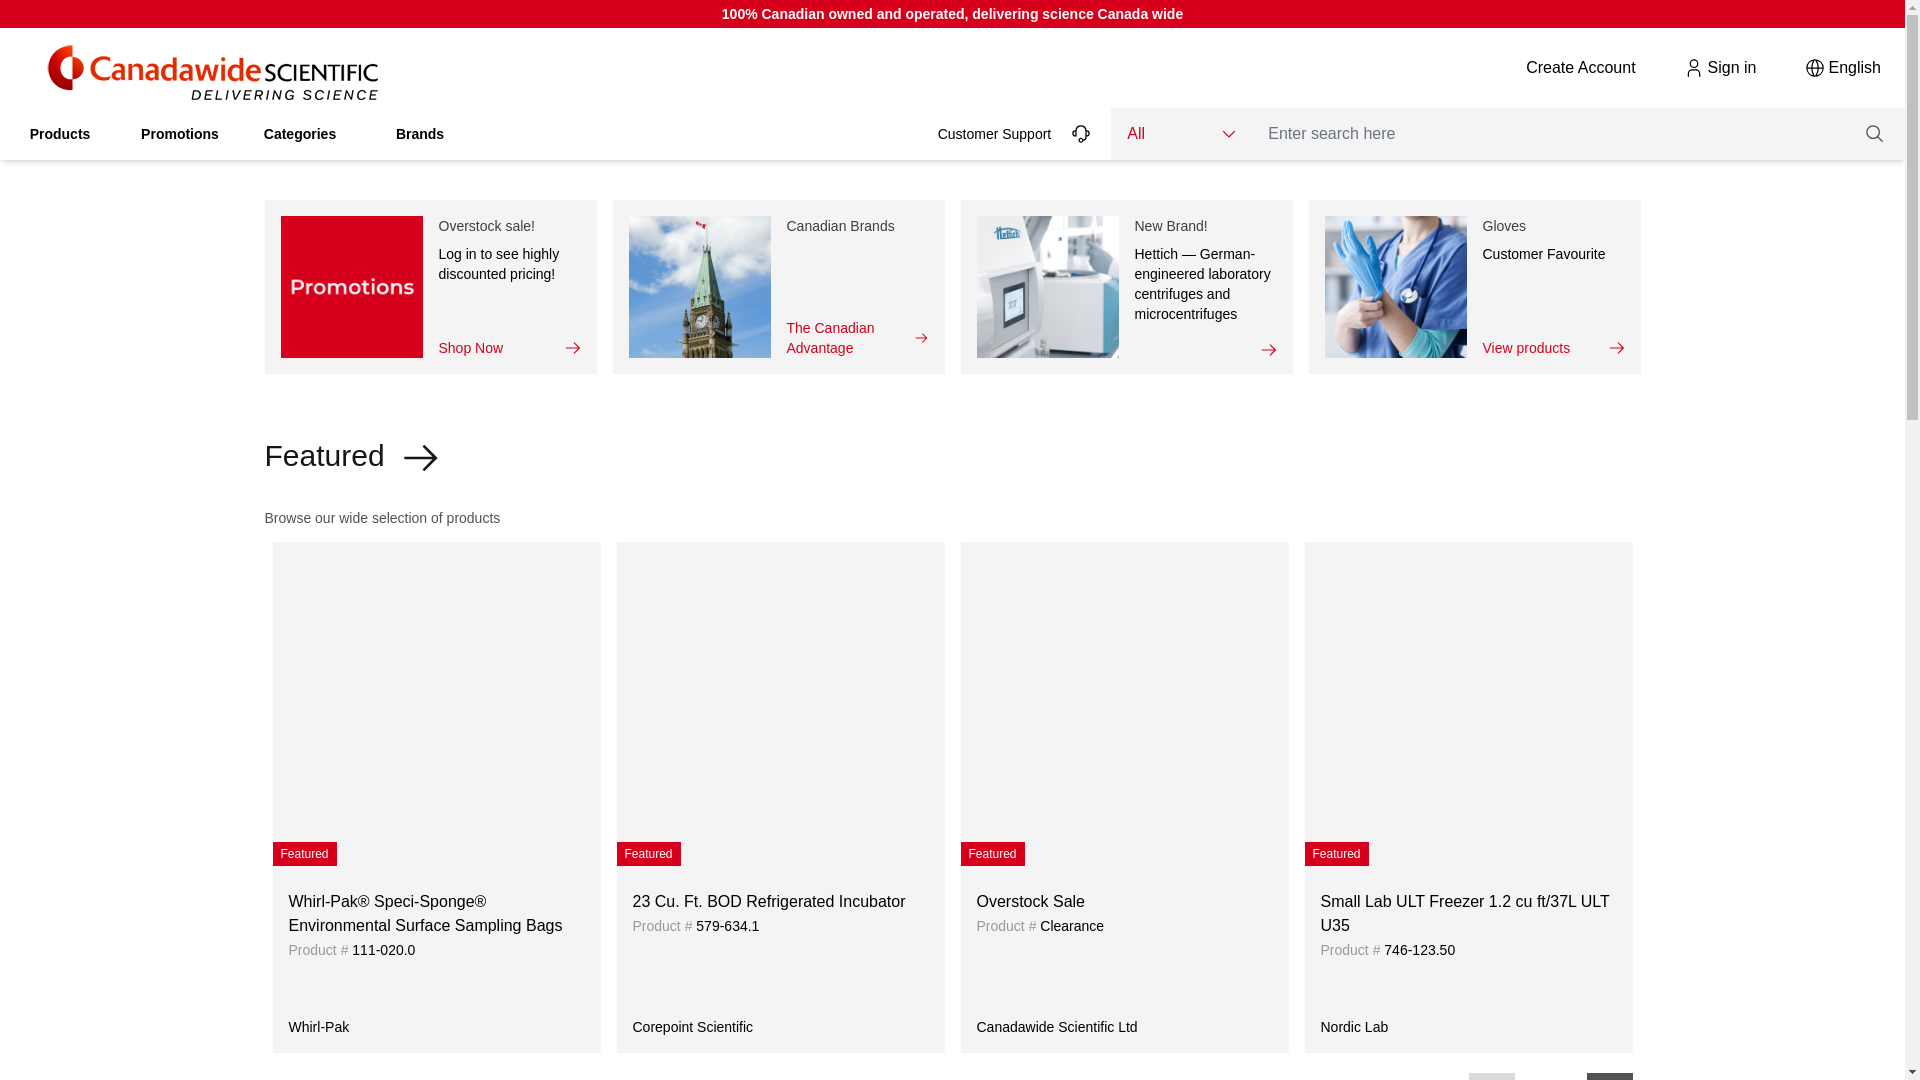
Task: Click the Whirl-Pak brand name
Action: (318, 1027)
